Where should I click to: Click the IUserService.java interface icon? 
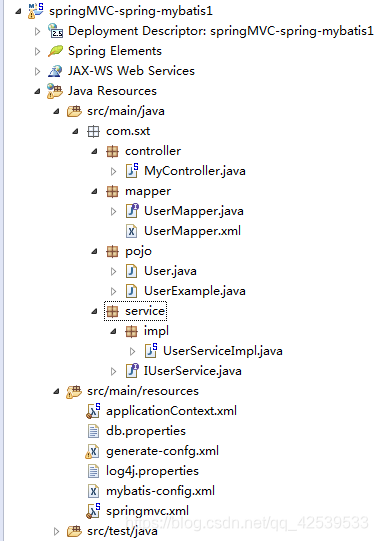point(132,371)
